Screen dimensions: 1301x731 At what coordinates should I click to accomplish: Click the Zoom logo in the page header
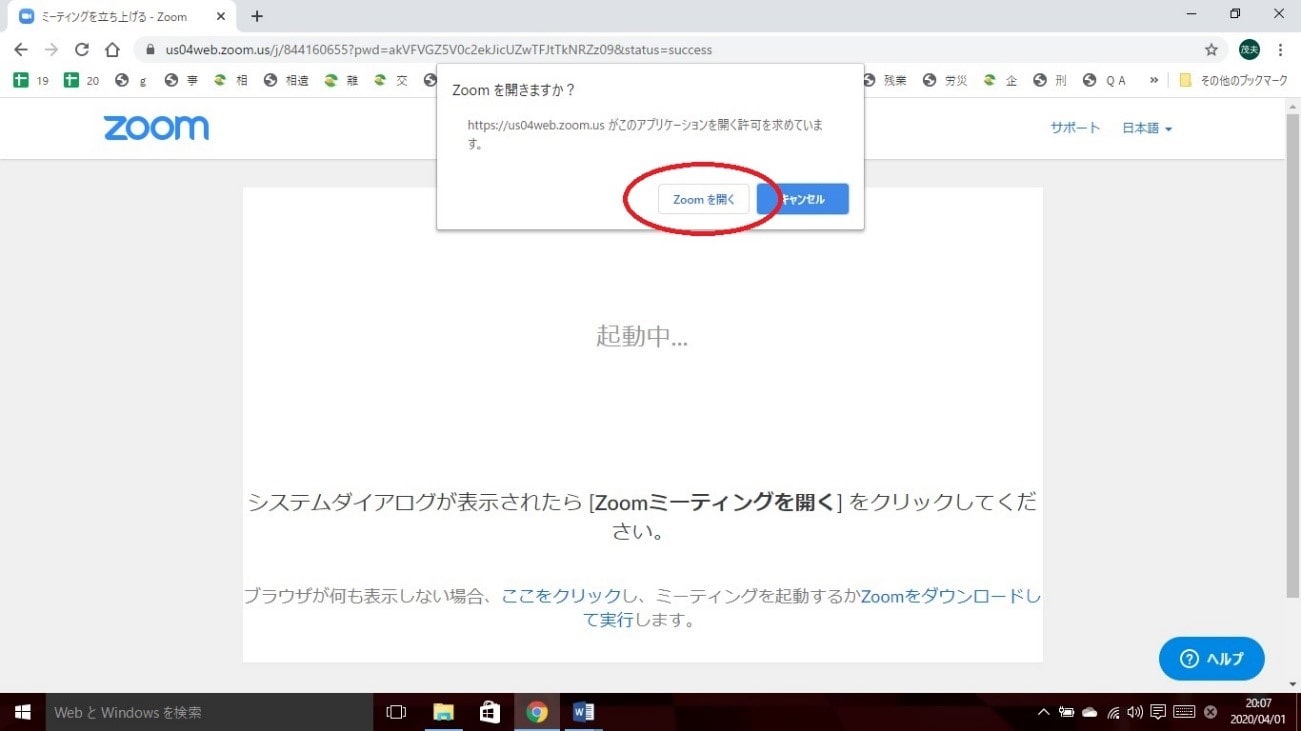[156, 128]
